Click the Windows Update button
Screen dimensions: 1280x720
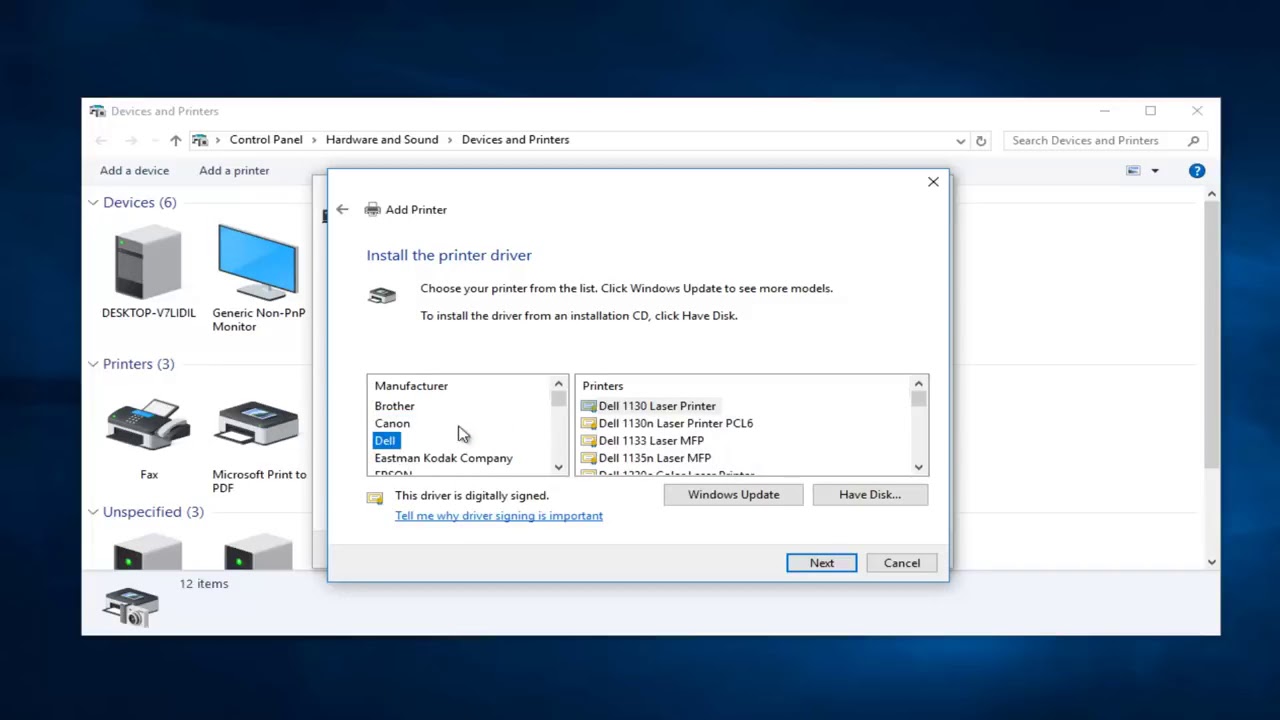tap(733, 495)
